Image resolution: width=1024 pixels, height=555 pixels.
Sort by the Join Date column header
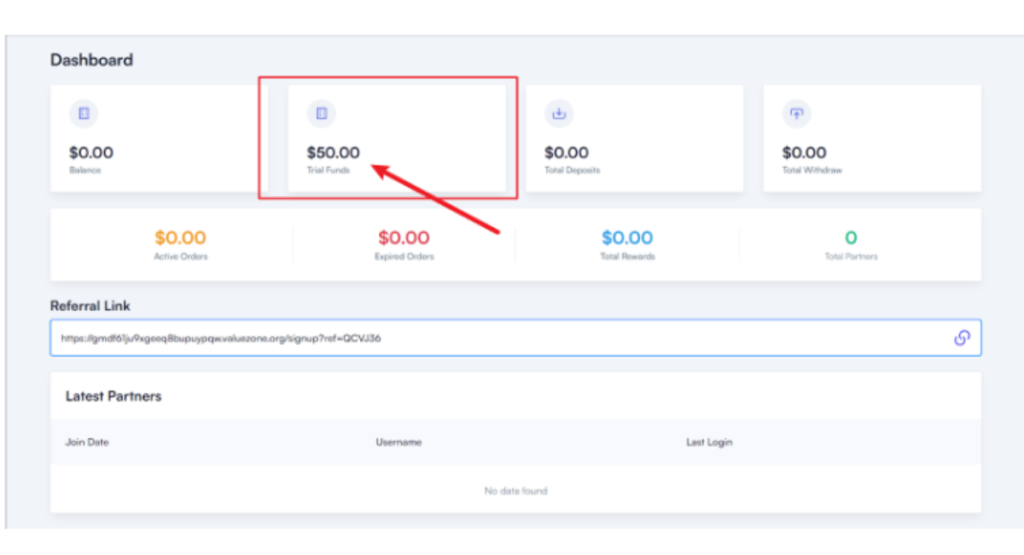pyautogui.click(x=87, y=442)
